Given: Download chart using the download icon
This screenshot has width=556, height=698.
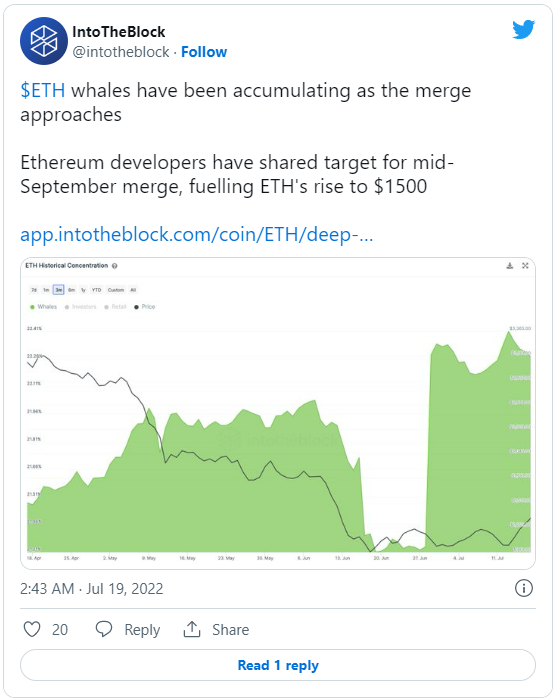Looking at the screenshot, I should pyautogui.click(x=510, y=266).
